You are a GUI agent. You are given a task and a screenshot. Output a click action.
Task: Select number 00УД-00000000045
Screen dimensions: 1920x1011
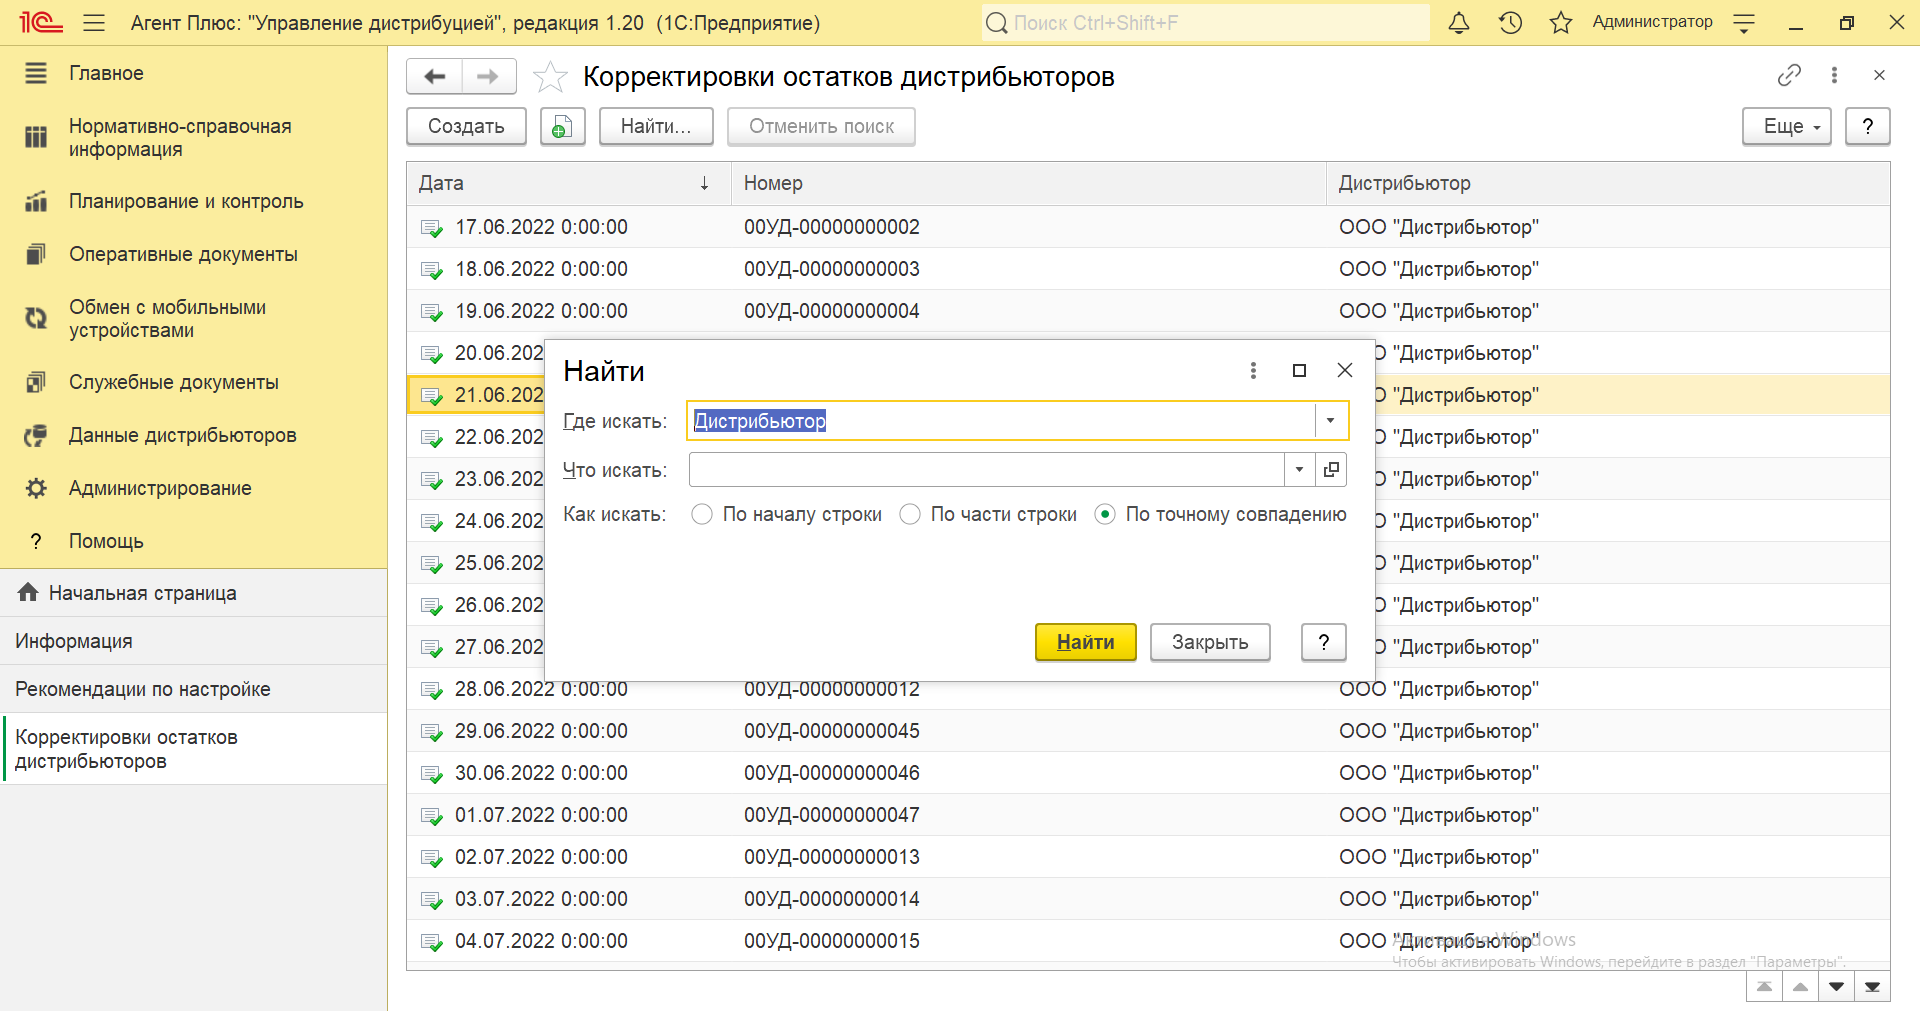pos(832,731)
